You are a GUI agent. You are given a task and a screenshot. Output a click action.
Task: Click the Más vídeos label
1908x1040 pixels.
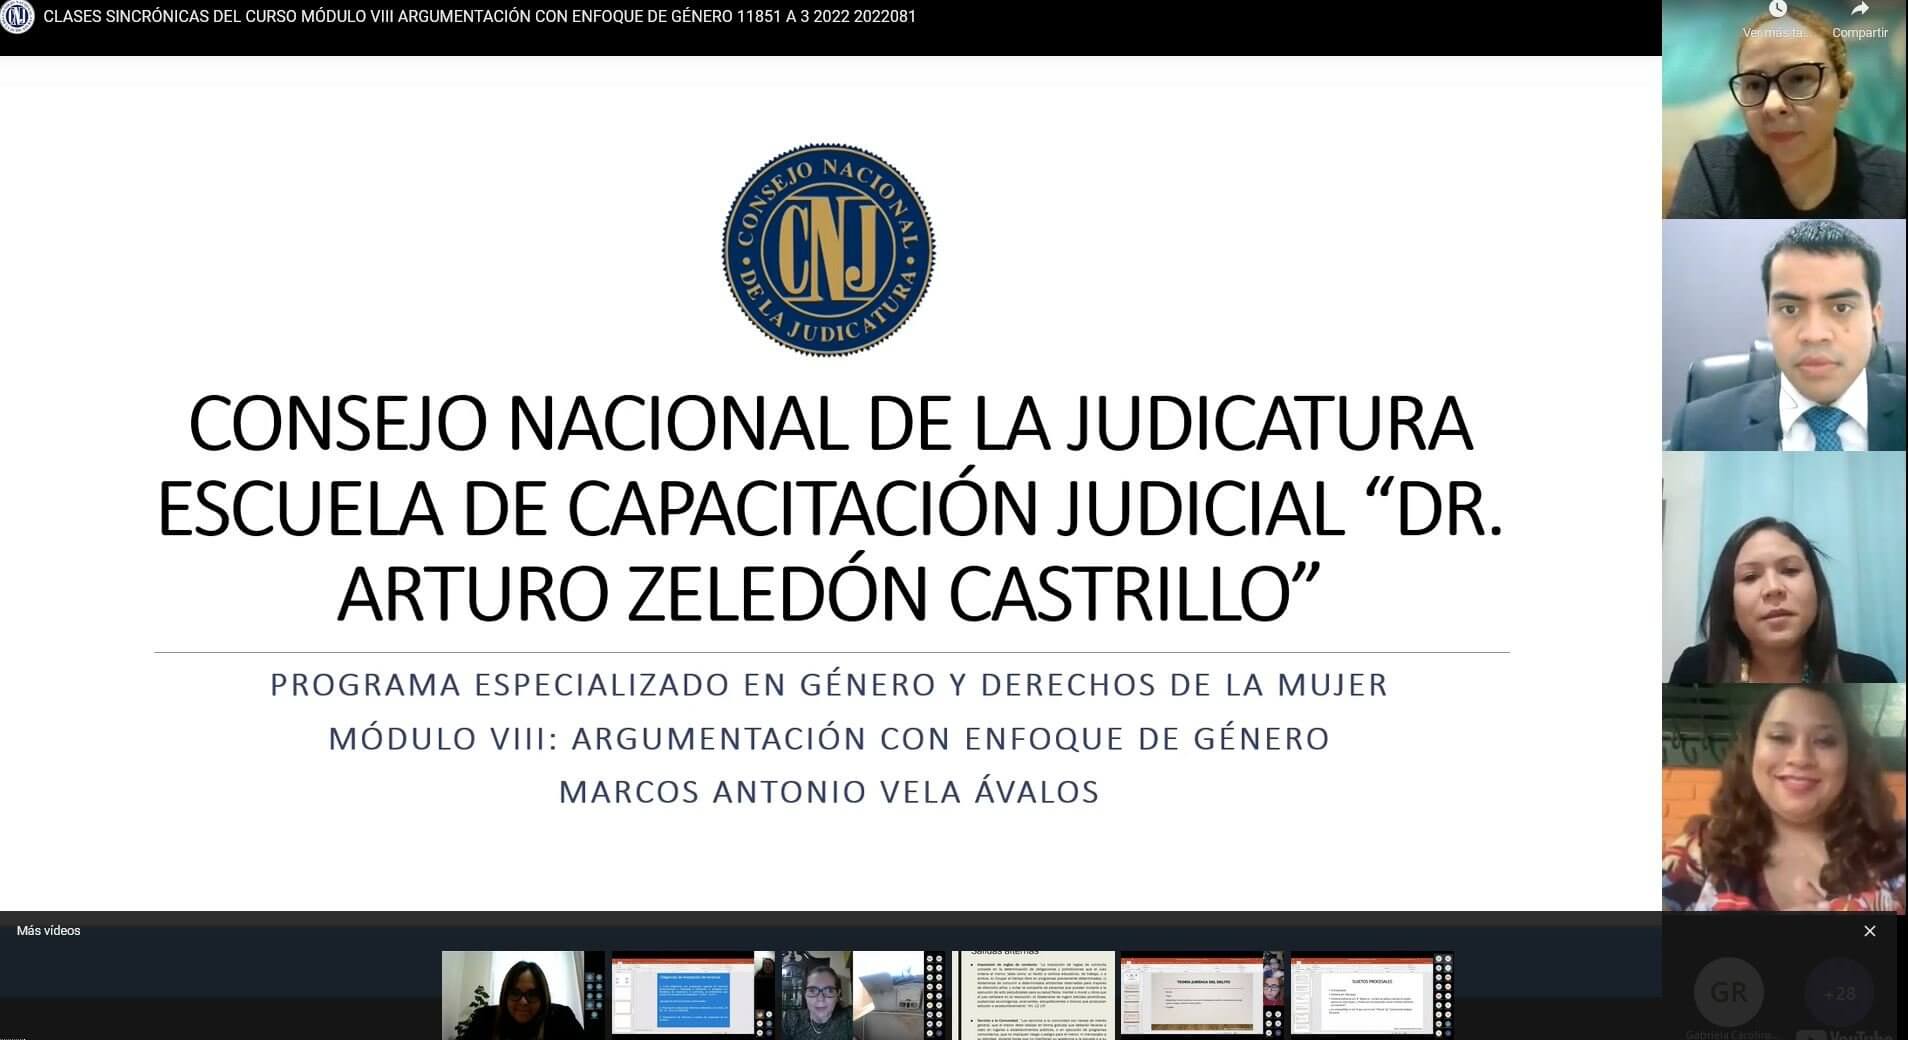tap(48, 931)
